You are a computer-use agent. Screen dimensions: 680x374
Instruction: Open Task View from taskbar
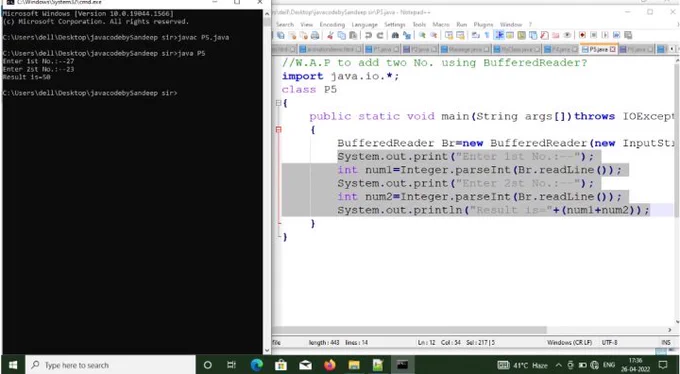click(x=232, y=365)
